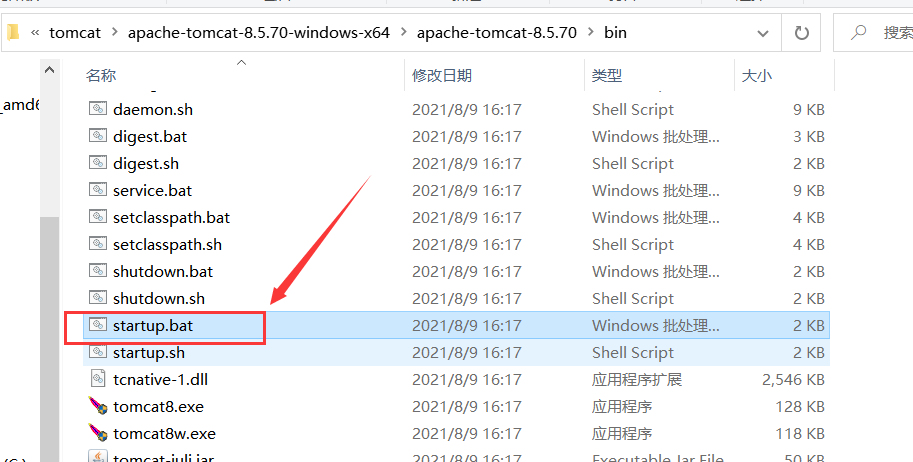Select the digest.bat file row
The image size is (913, 462).
tap(150, 136)
